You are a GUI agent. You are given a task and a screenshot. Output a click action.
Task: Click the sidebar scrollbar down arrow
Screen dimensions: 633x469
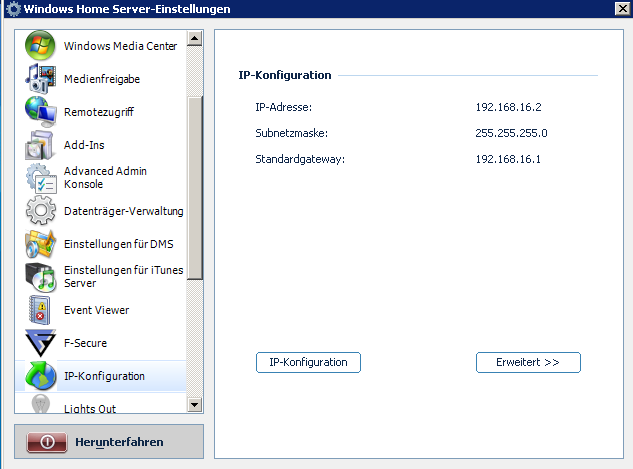click(x=195, y=404)
